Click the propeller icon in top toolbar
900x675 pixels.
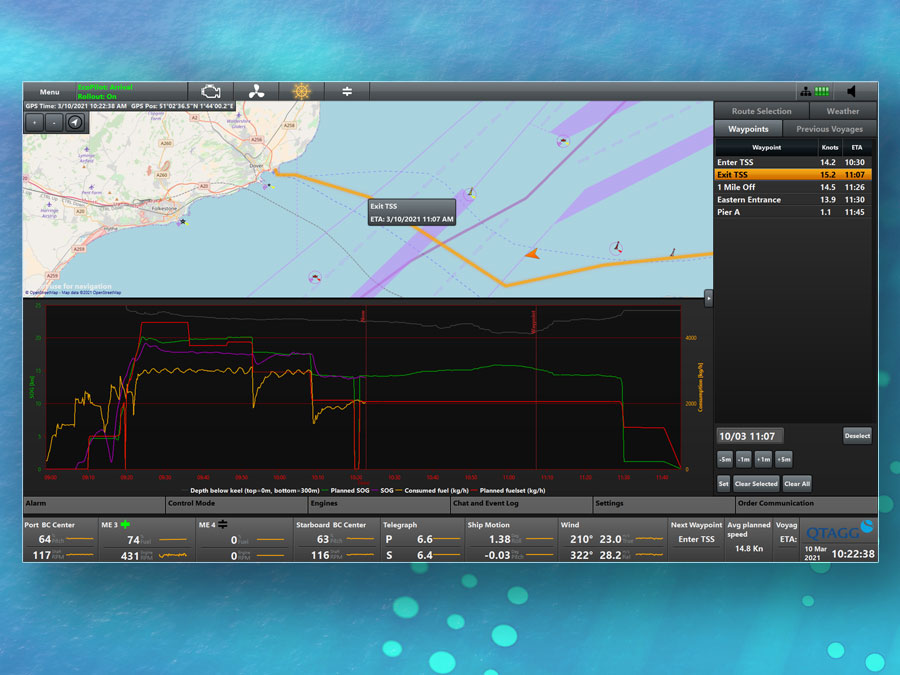255,91
